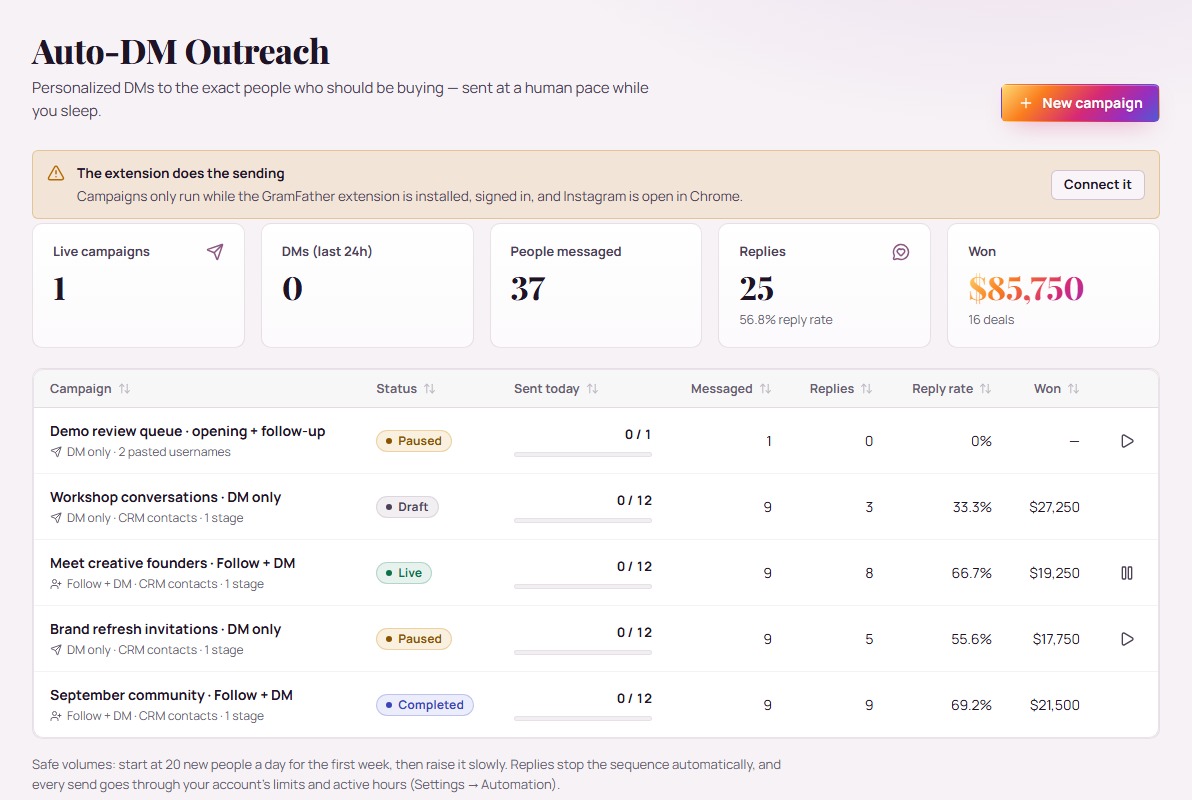Click progress bar for Workshop conversations
The width and height of the screenshot is (1192, 800).
(583, 520)
